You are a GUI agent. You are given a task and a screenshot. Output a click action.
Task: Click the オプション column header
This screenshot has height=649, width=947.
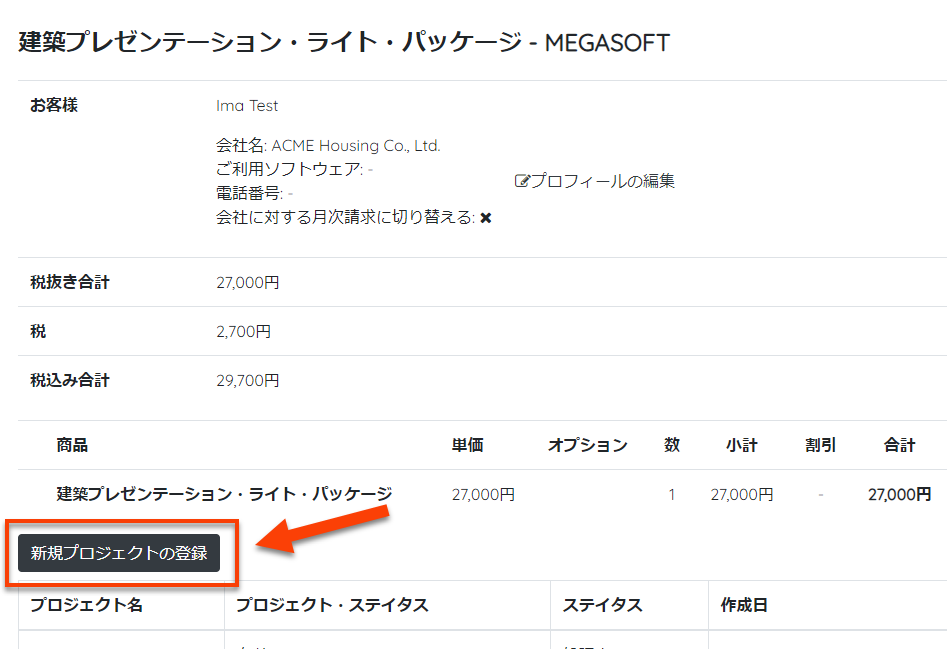[587, 445]
